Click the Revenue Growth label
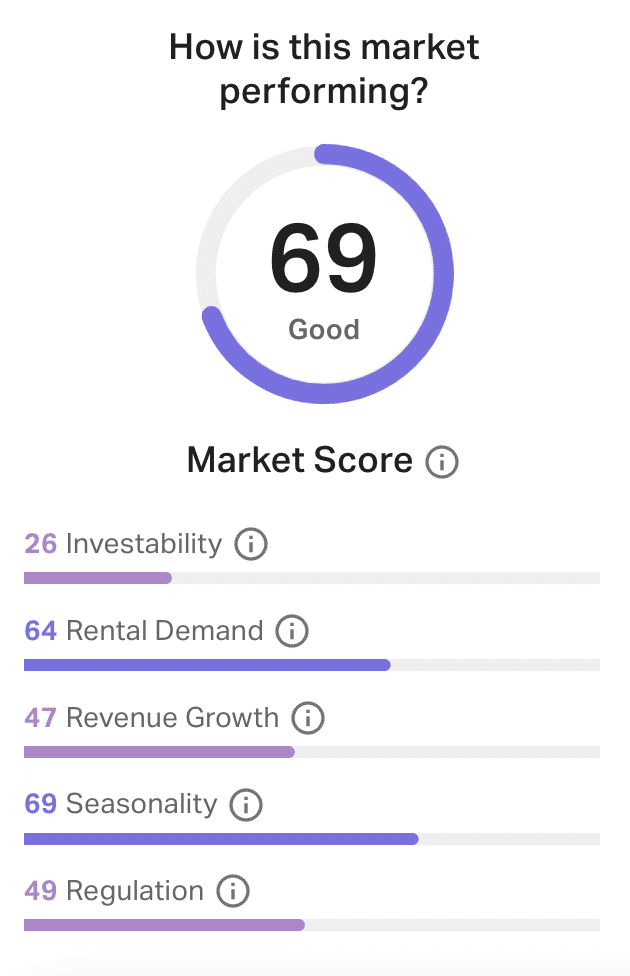630x976 pixels. click(172, 718)
